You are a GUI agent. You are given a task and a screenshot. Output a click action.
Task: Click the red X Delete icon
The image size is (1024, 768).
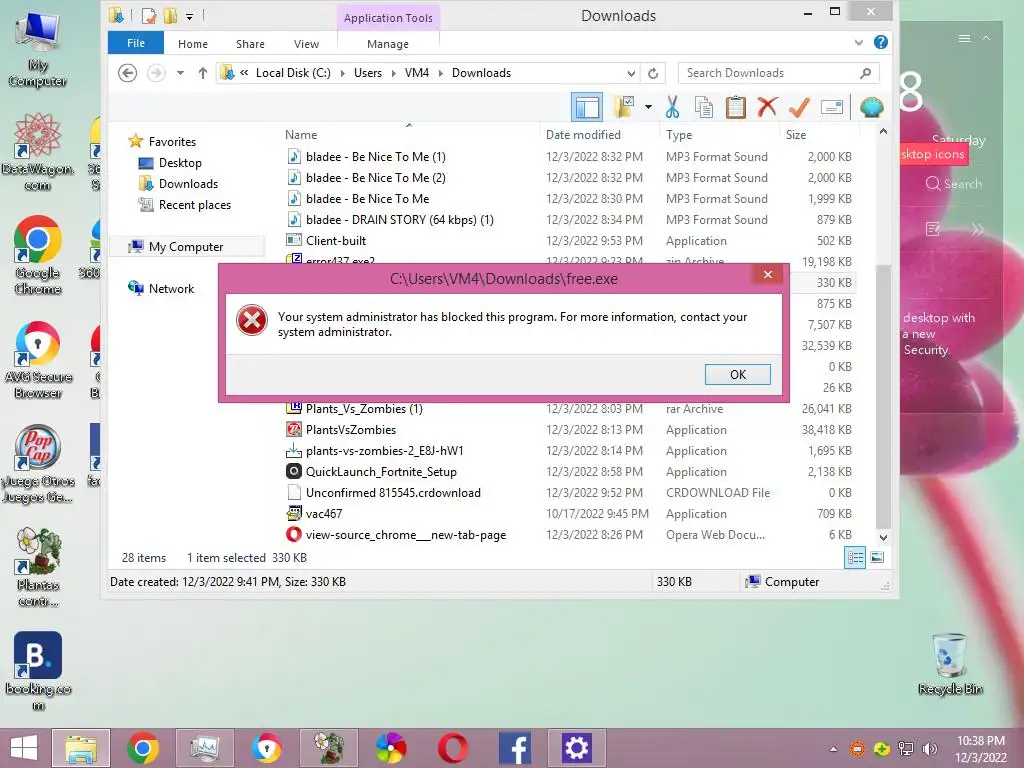coord(767,106)
